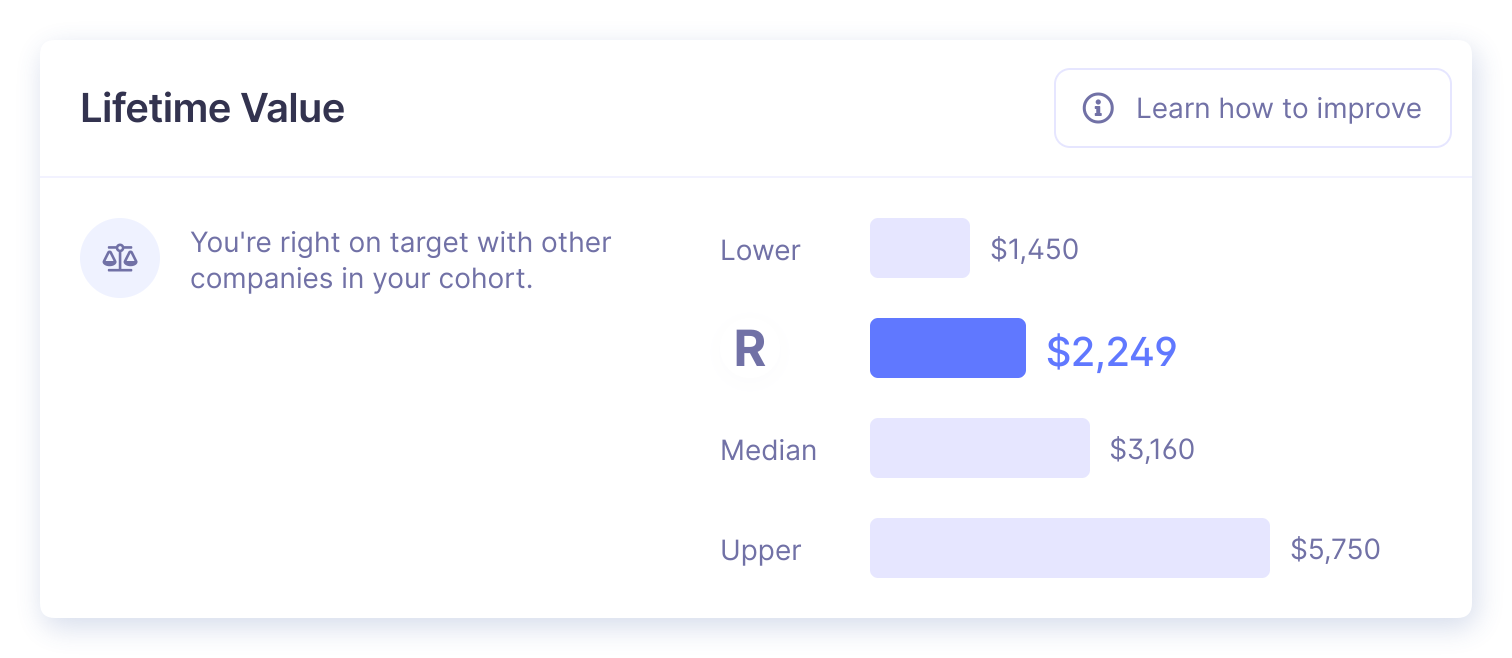Click the balance scales icon
Screen dimensions: 1512x658
120,258
